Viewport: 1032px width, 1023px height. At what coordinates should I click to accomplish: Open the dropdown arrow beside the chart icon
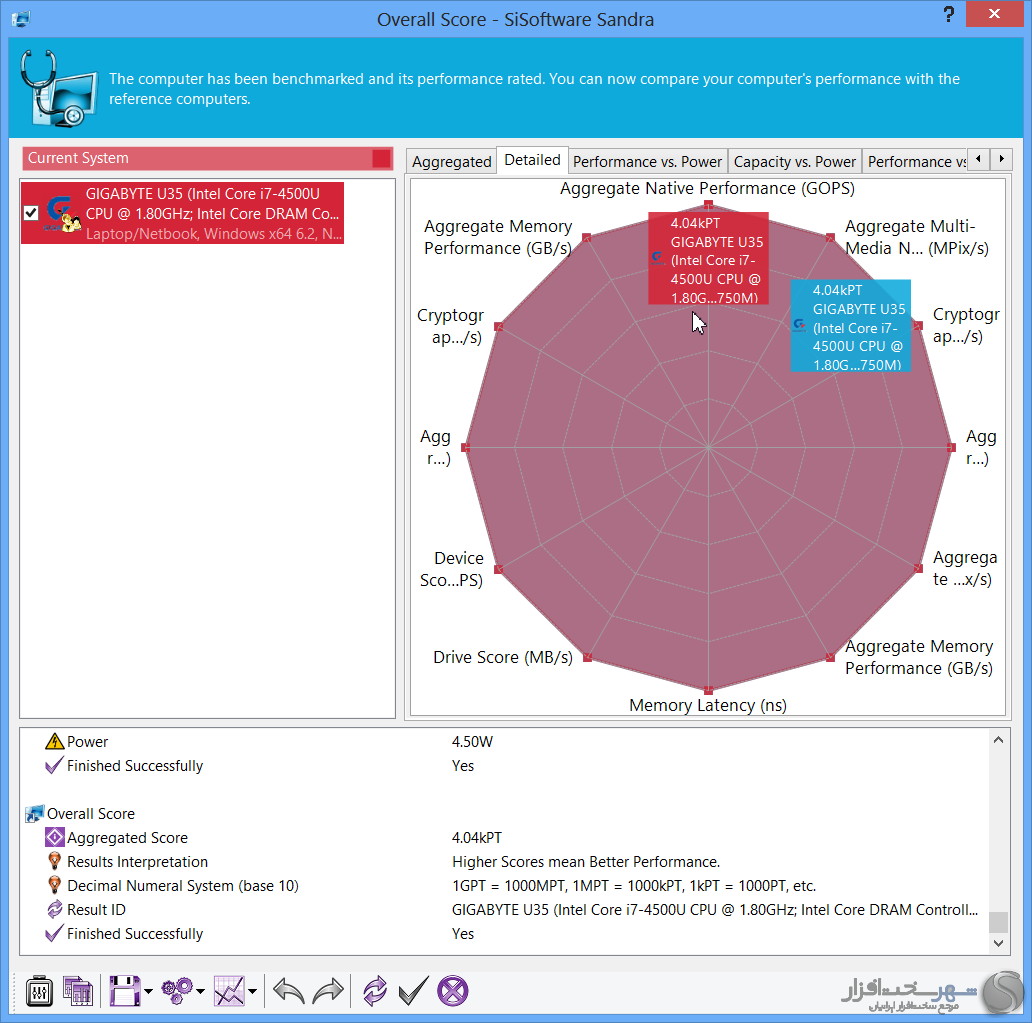pos(252,992)
